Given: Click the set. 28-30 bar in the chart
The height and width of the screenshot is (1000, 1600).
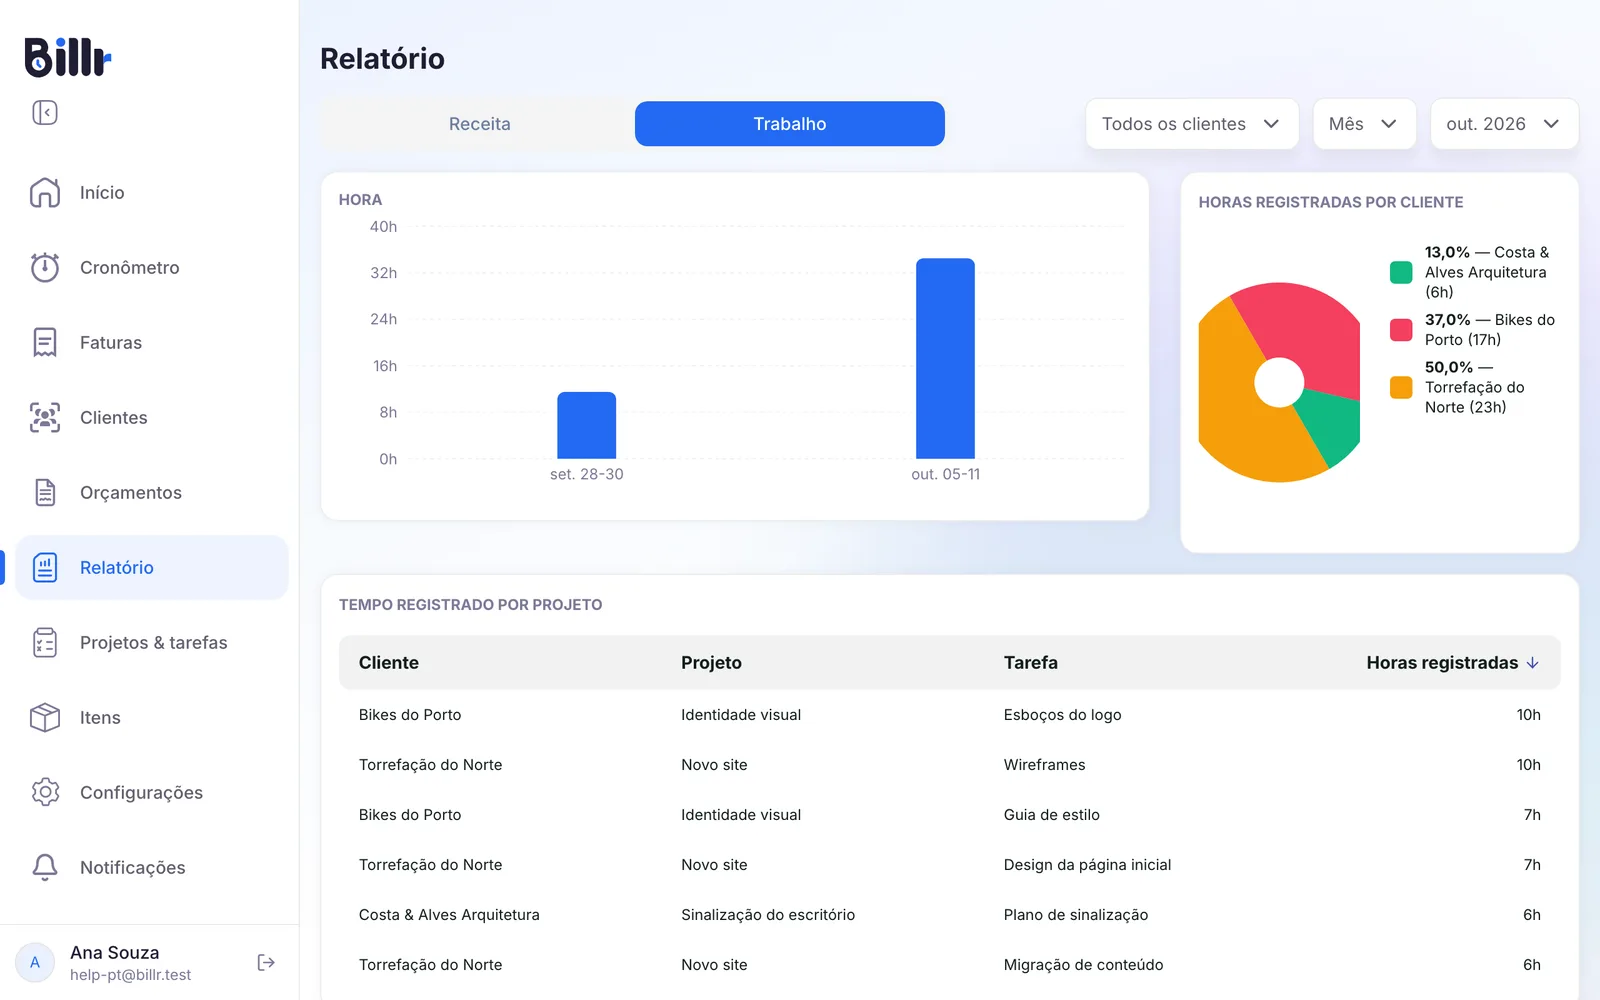Looking at the screenshot, I should pyautogui.click(x=587, y=425).
